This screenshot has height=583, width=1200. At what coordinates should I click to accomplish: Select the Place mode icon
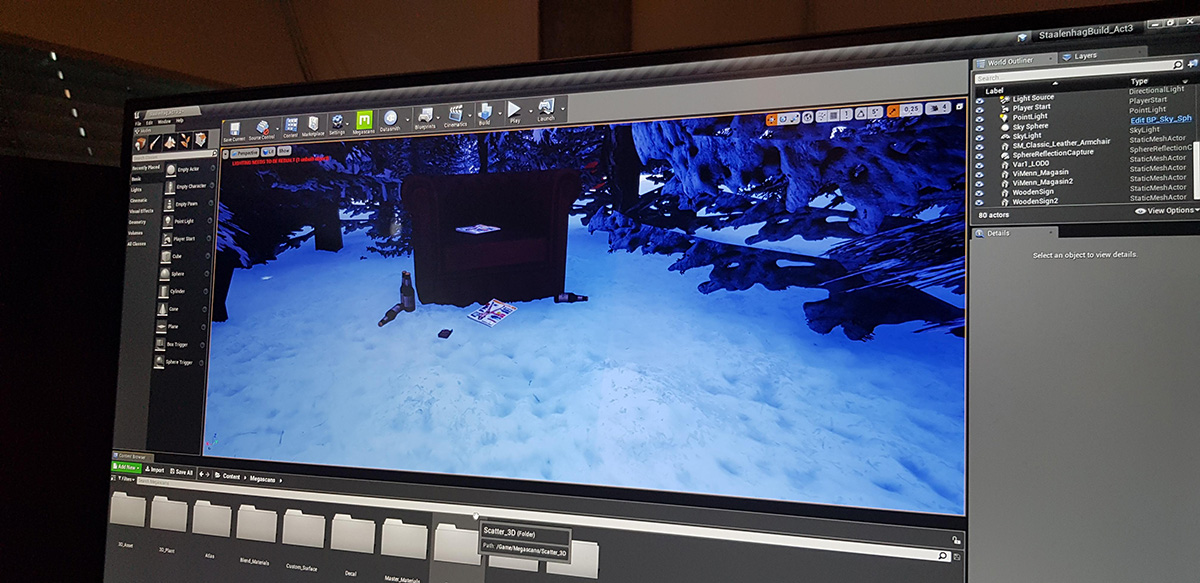coord(140,144)
